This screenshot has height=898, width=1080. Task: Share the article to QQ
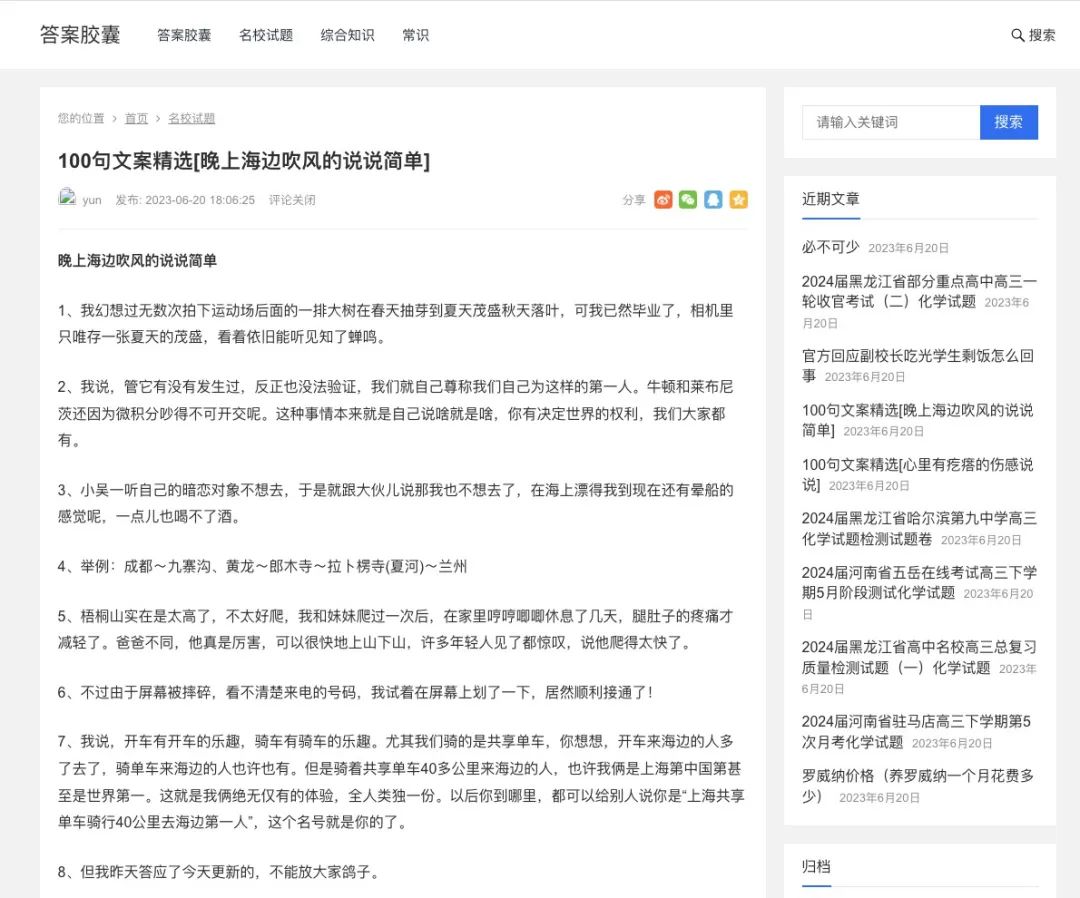coord(713,199)
